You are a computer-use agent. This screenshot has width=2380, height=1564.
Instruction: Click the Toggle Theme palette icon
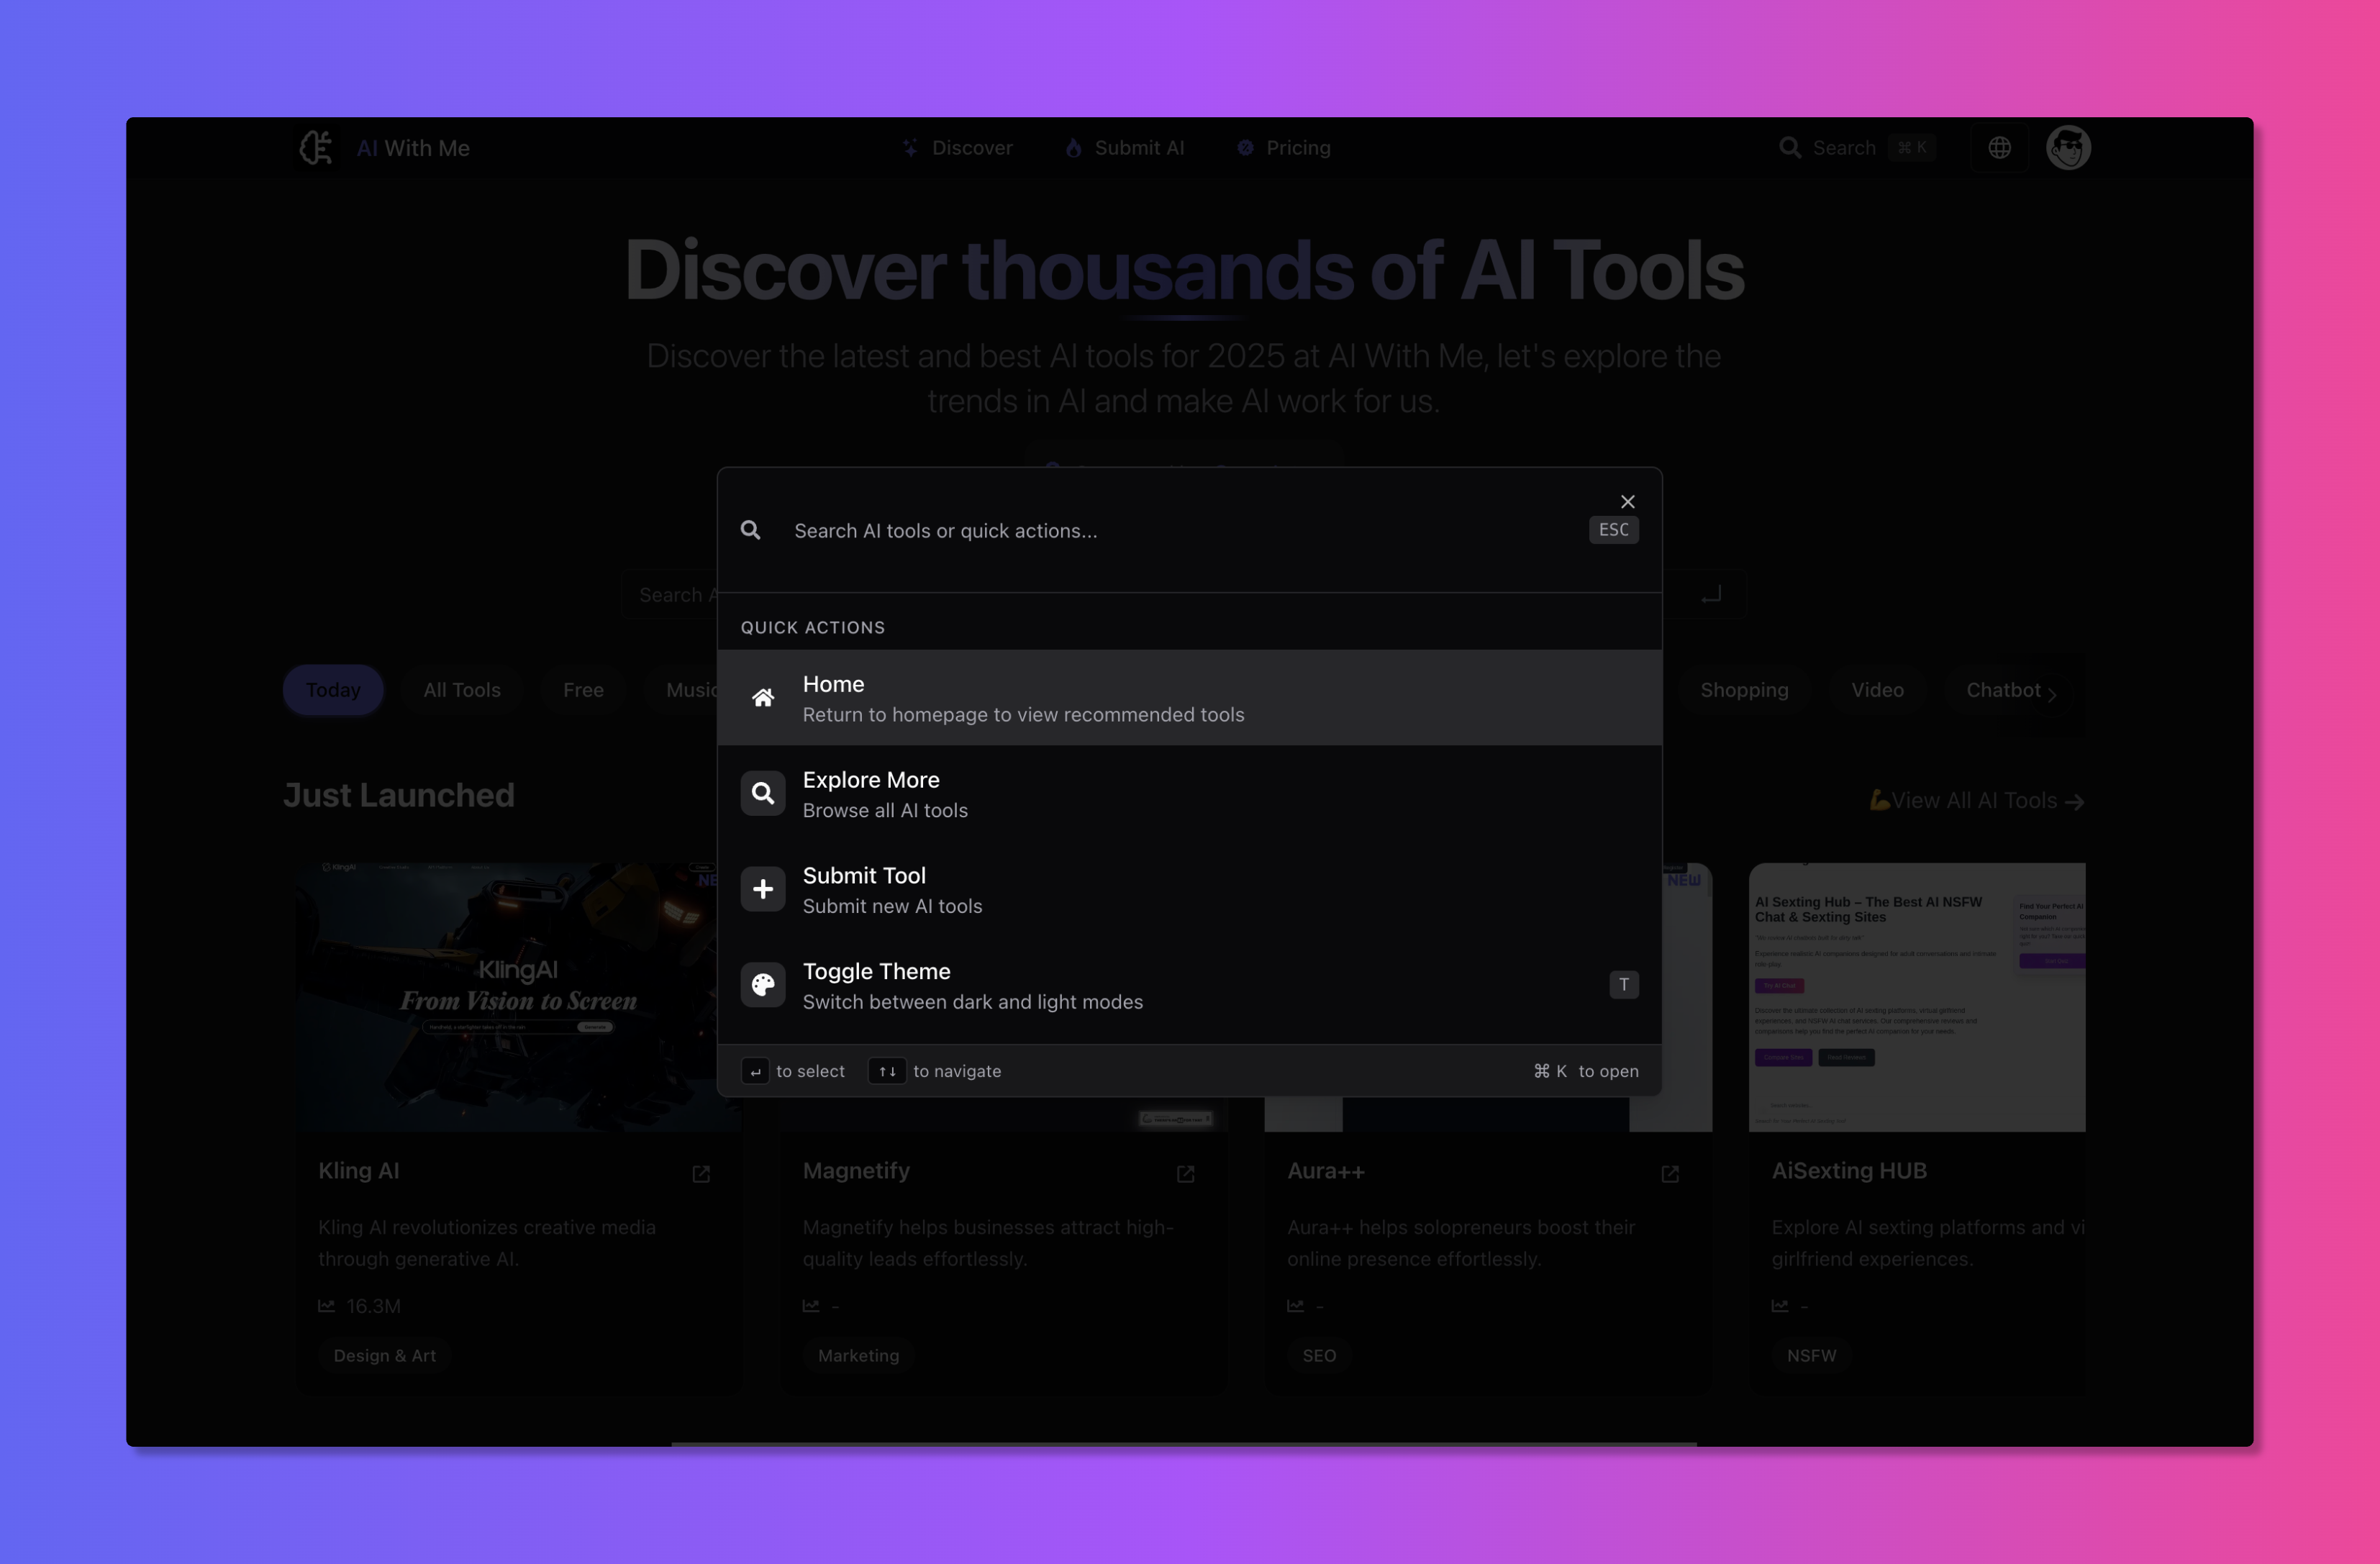click(763, 985)
